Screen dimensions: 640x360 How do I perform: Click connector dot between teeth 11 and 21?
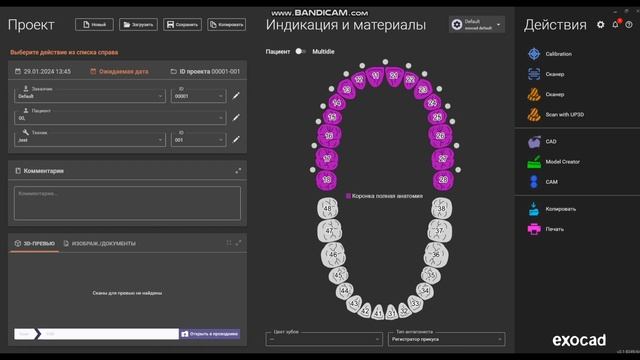[385, 62]
